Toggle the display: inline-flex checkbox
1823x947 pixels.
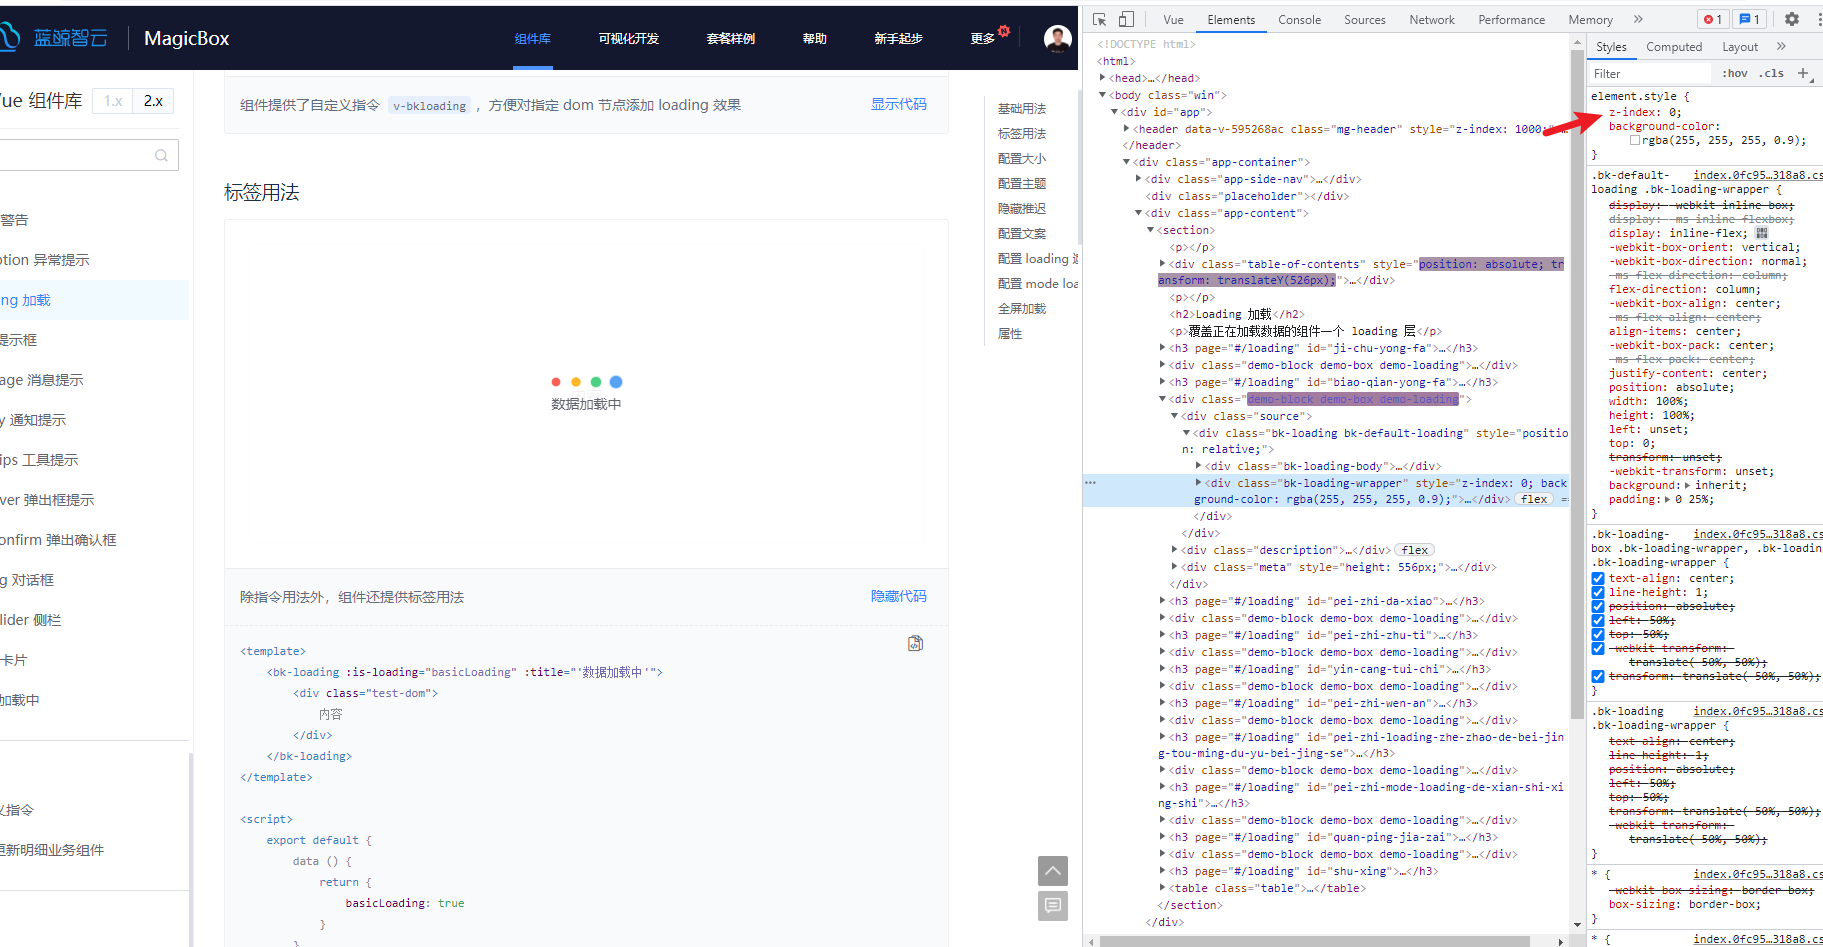click(1597, 232)
